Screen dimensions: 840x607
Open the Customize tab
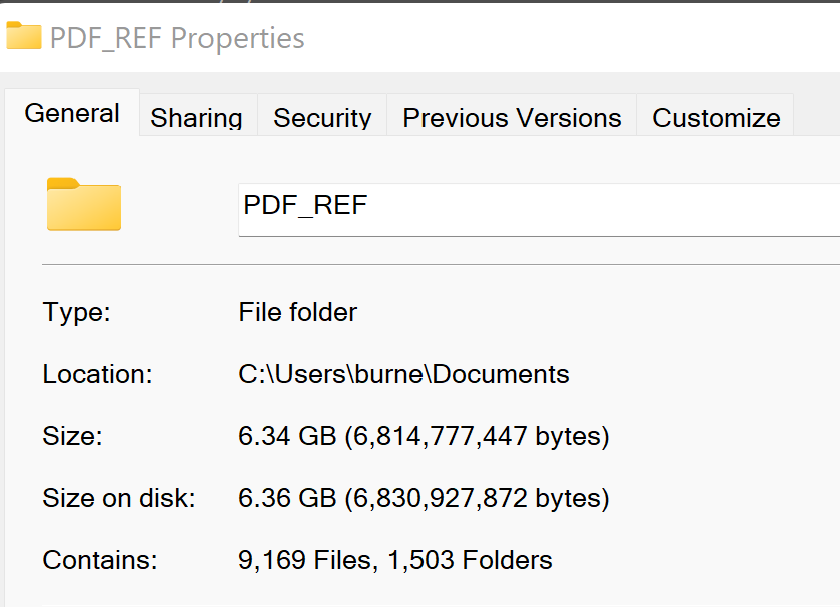coord(716,118)
